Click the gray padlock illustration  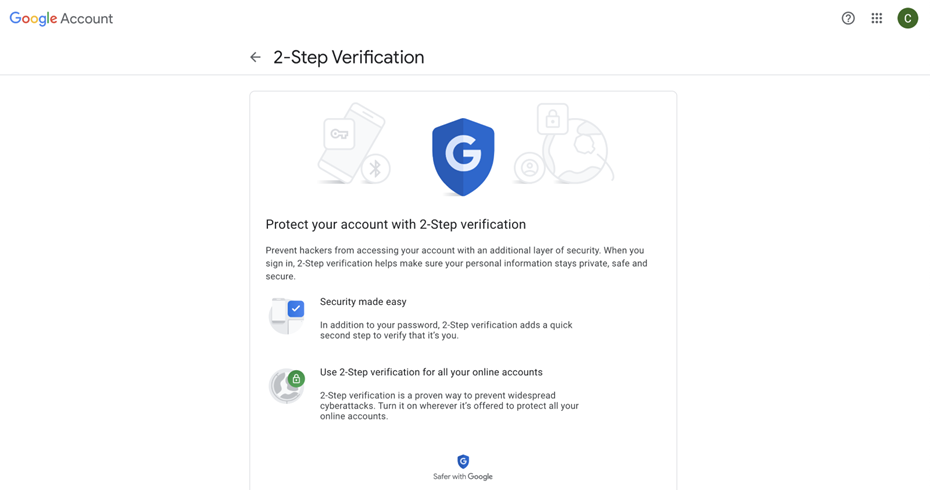[x=551, y=120]
